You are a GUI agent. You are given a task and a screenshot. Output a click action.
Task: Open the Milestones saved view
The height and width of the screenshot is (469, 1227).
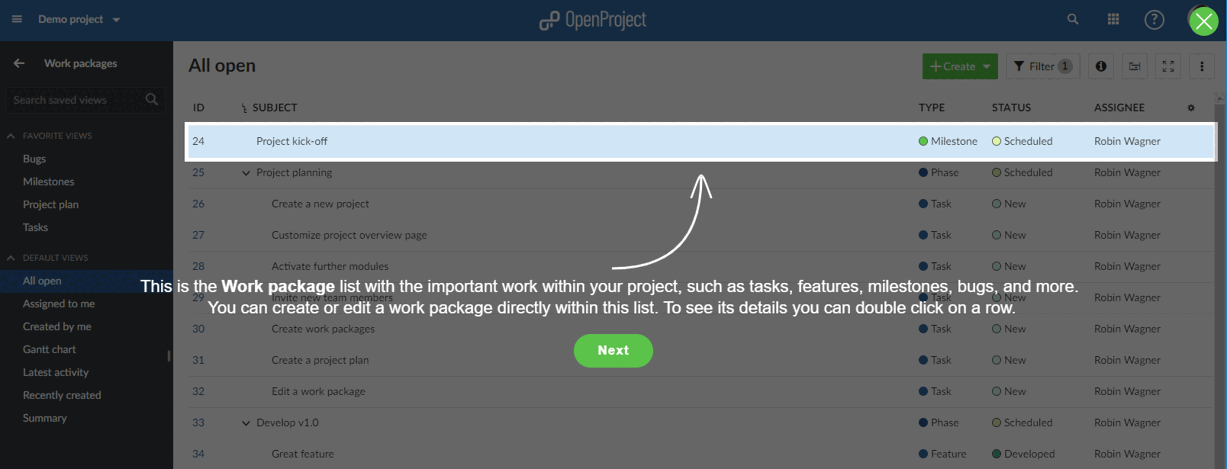48,181
